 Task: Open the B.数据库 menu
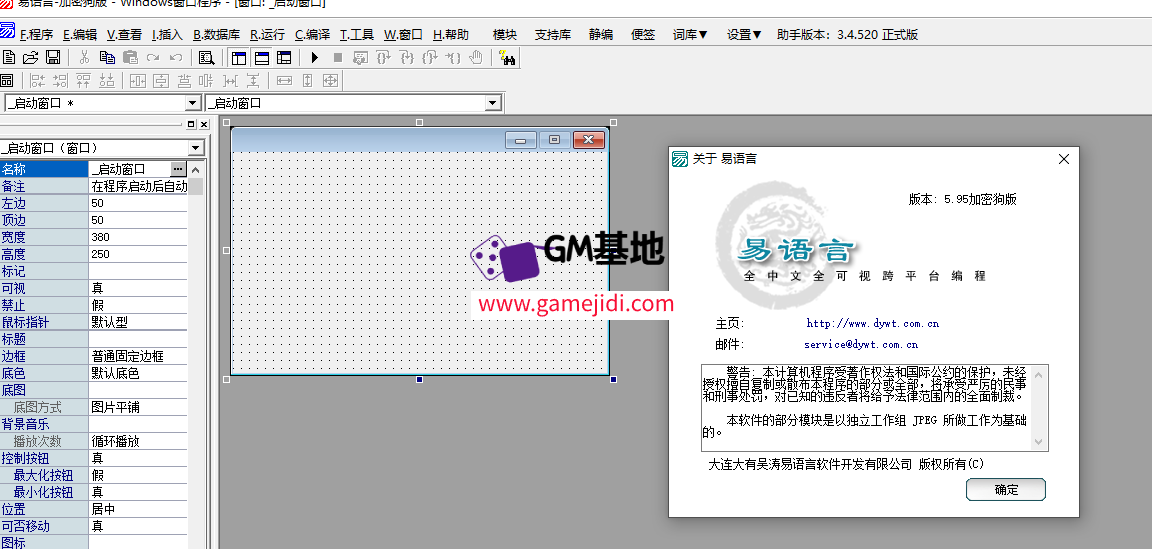tap(217, 35)
